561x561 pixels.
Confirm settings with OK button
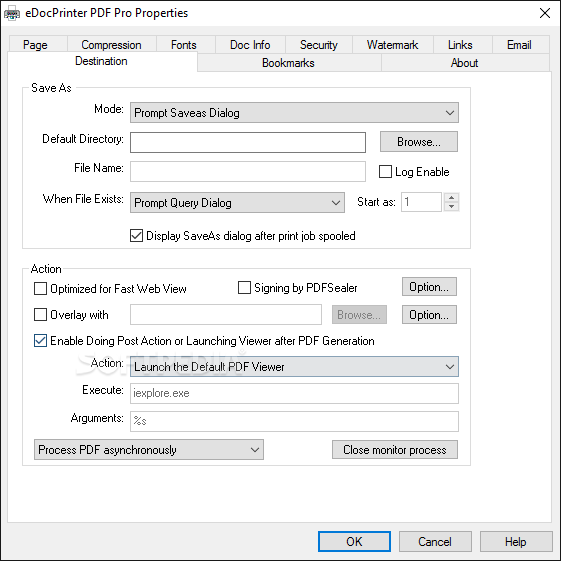354,541
